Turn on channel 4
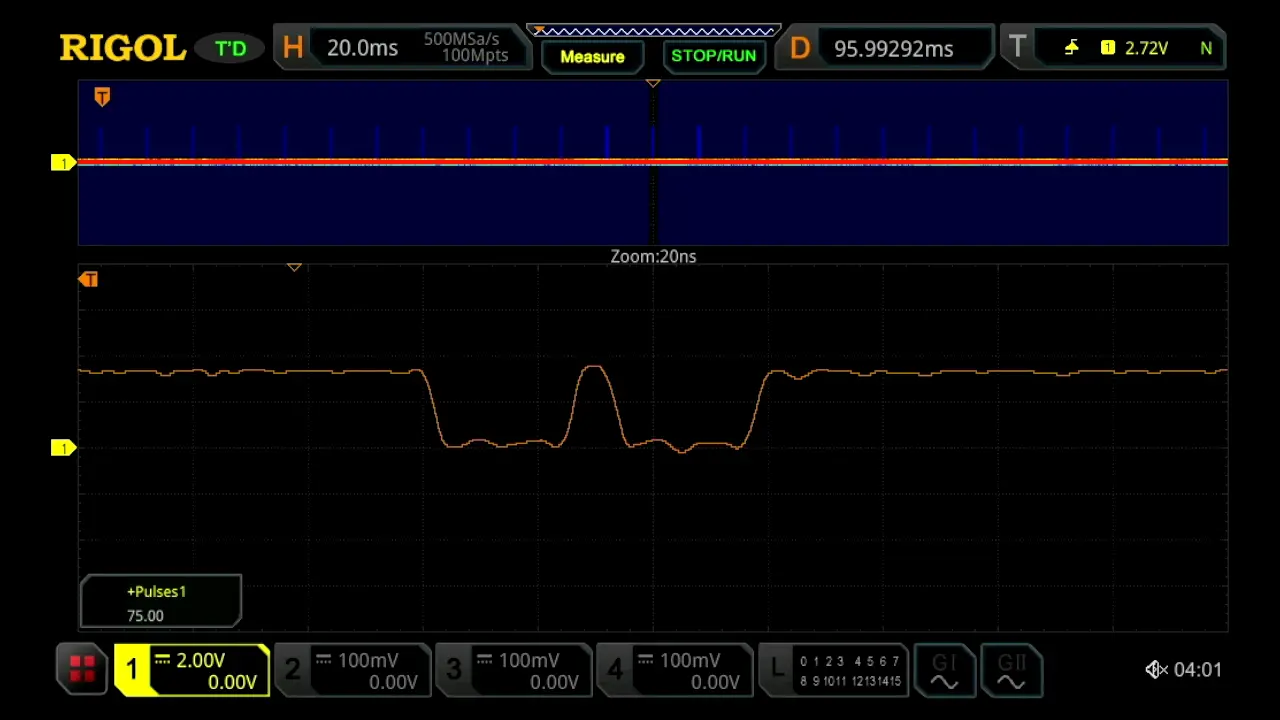 pos(675,670)
